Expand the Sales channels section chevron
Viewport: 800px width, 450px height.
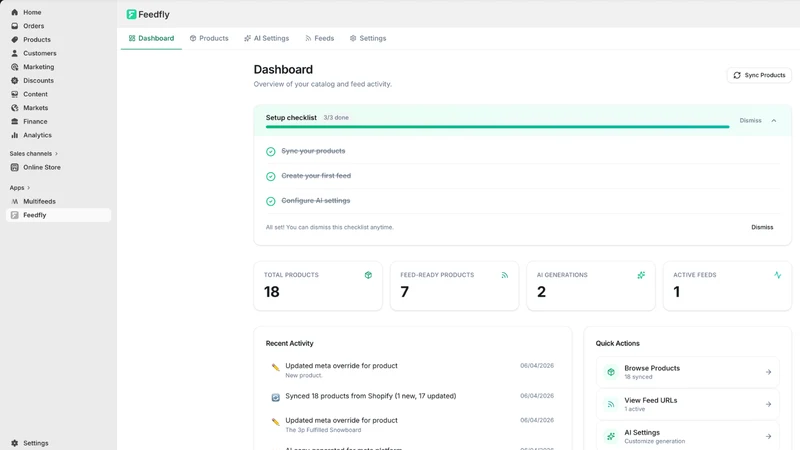tap(57, 154)
